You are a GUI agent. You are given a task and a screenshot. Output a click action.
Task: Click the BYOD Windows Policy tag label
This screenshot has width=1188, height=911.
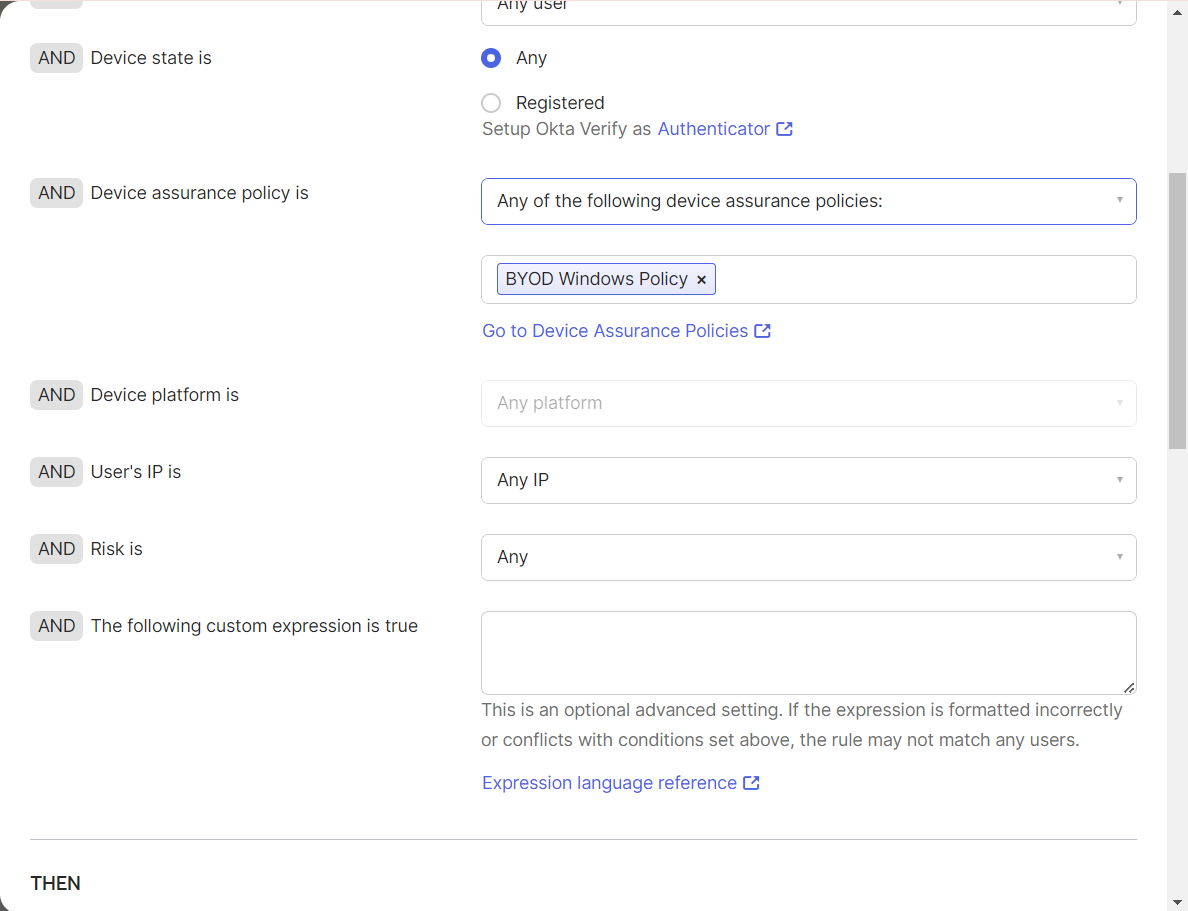[596, 279]
